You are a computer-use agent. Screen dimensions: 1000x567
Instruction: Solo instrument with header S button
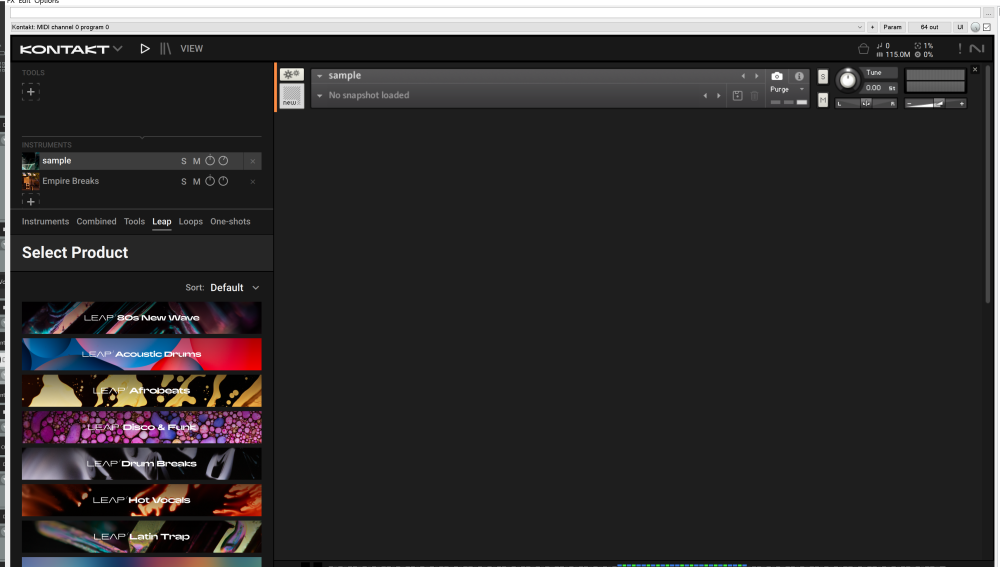823,77
